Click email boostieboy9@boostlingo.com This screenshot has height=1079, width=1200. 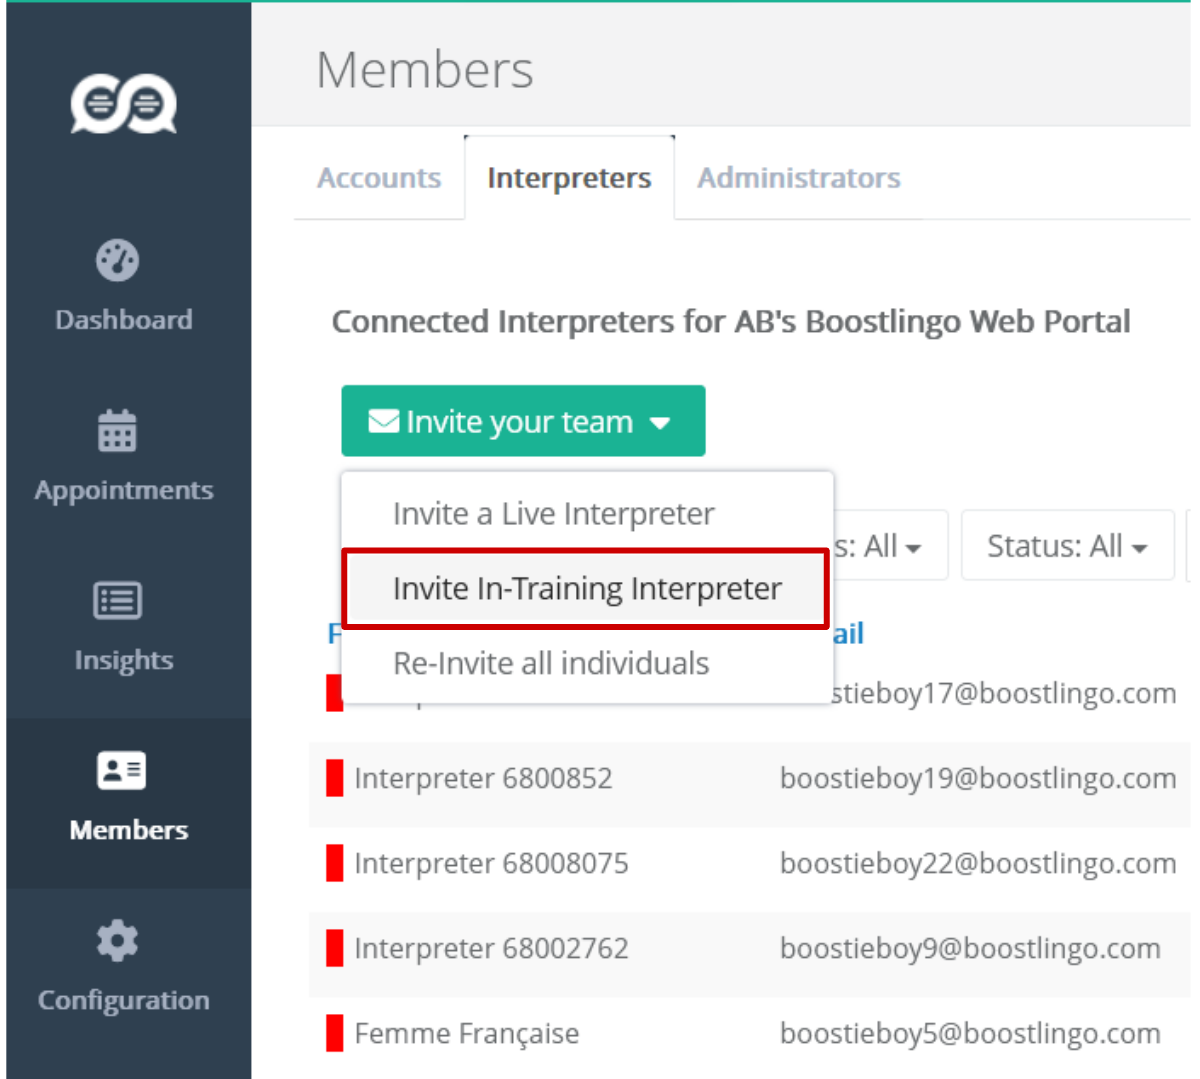[970, 948]
